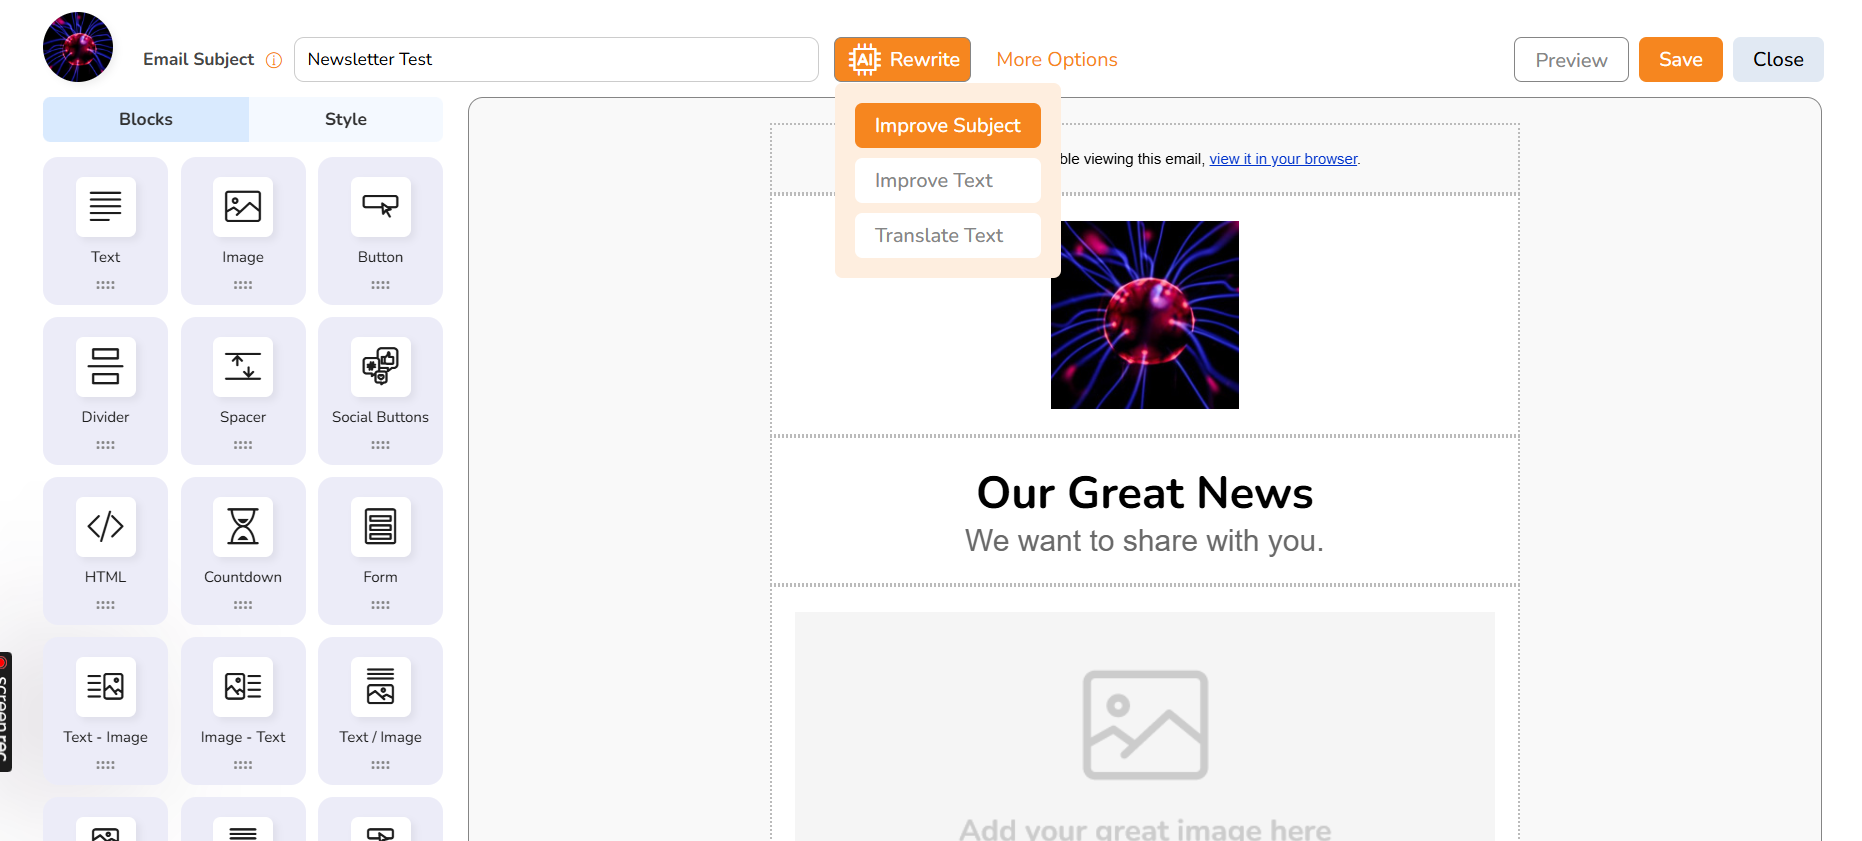Pick the Spacer block icon
The image size is (1862, 841).
coord(243,366)
